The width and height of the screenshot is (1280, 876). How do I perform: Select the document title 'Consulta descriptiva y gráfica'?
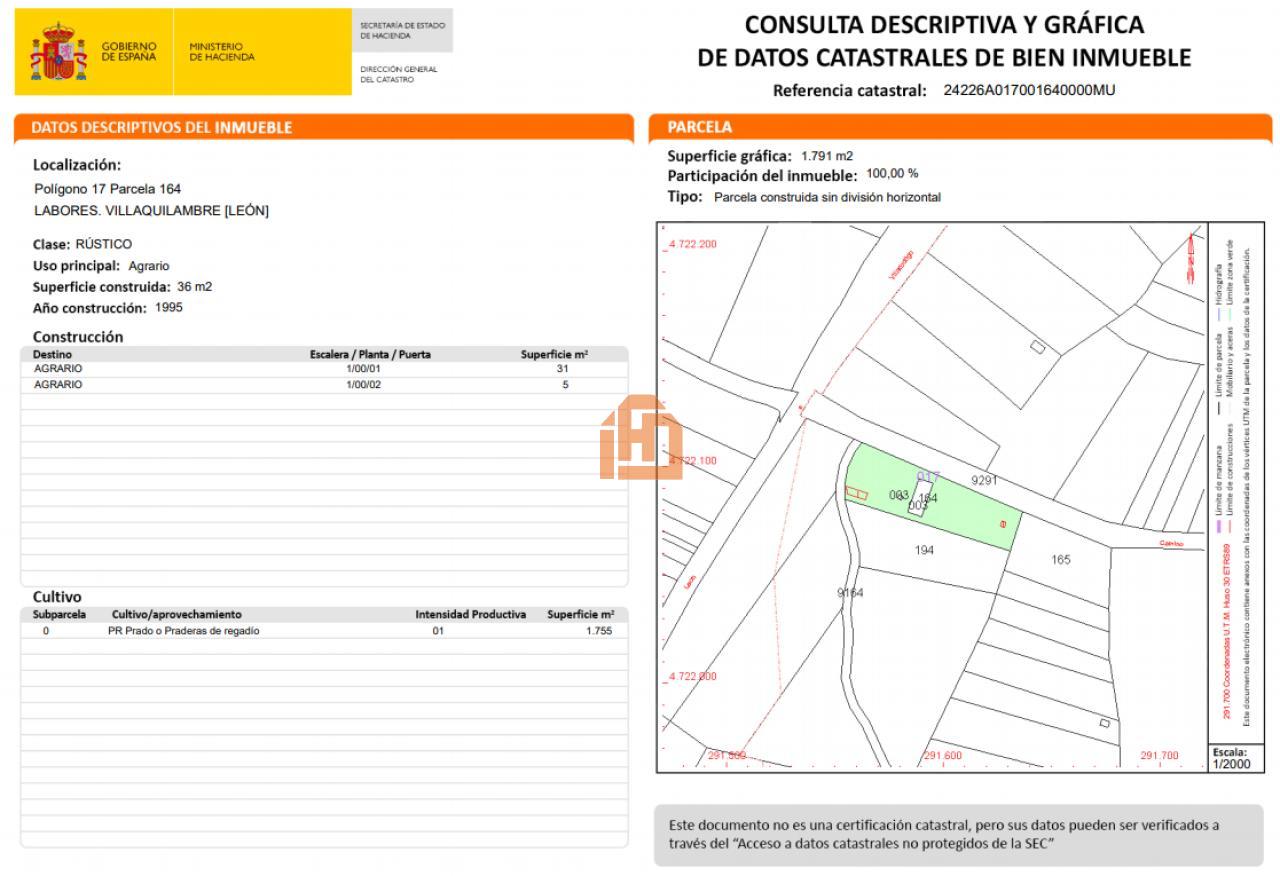944,24
